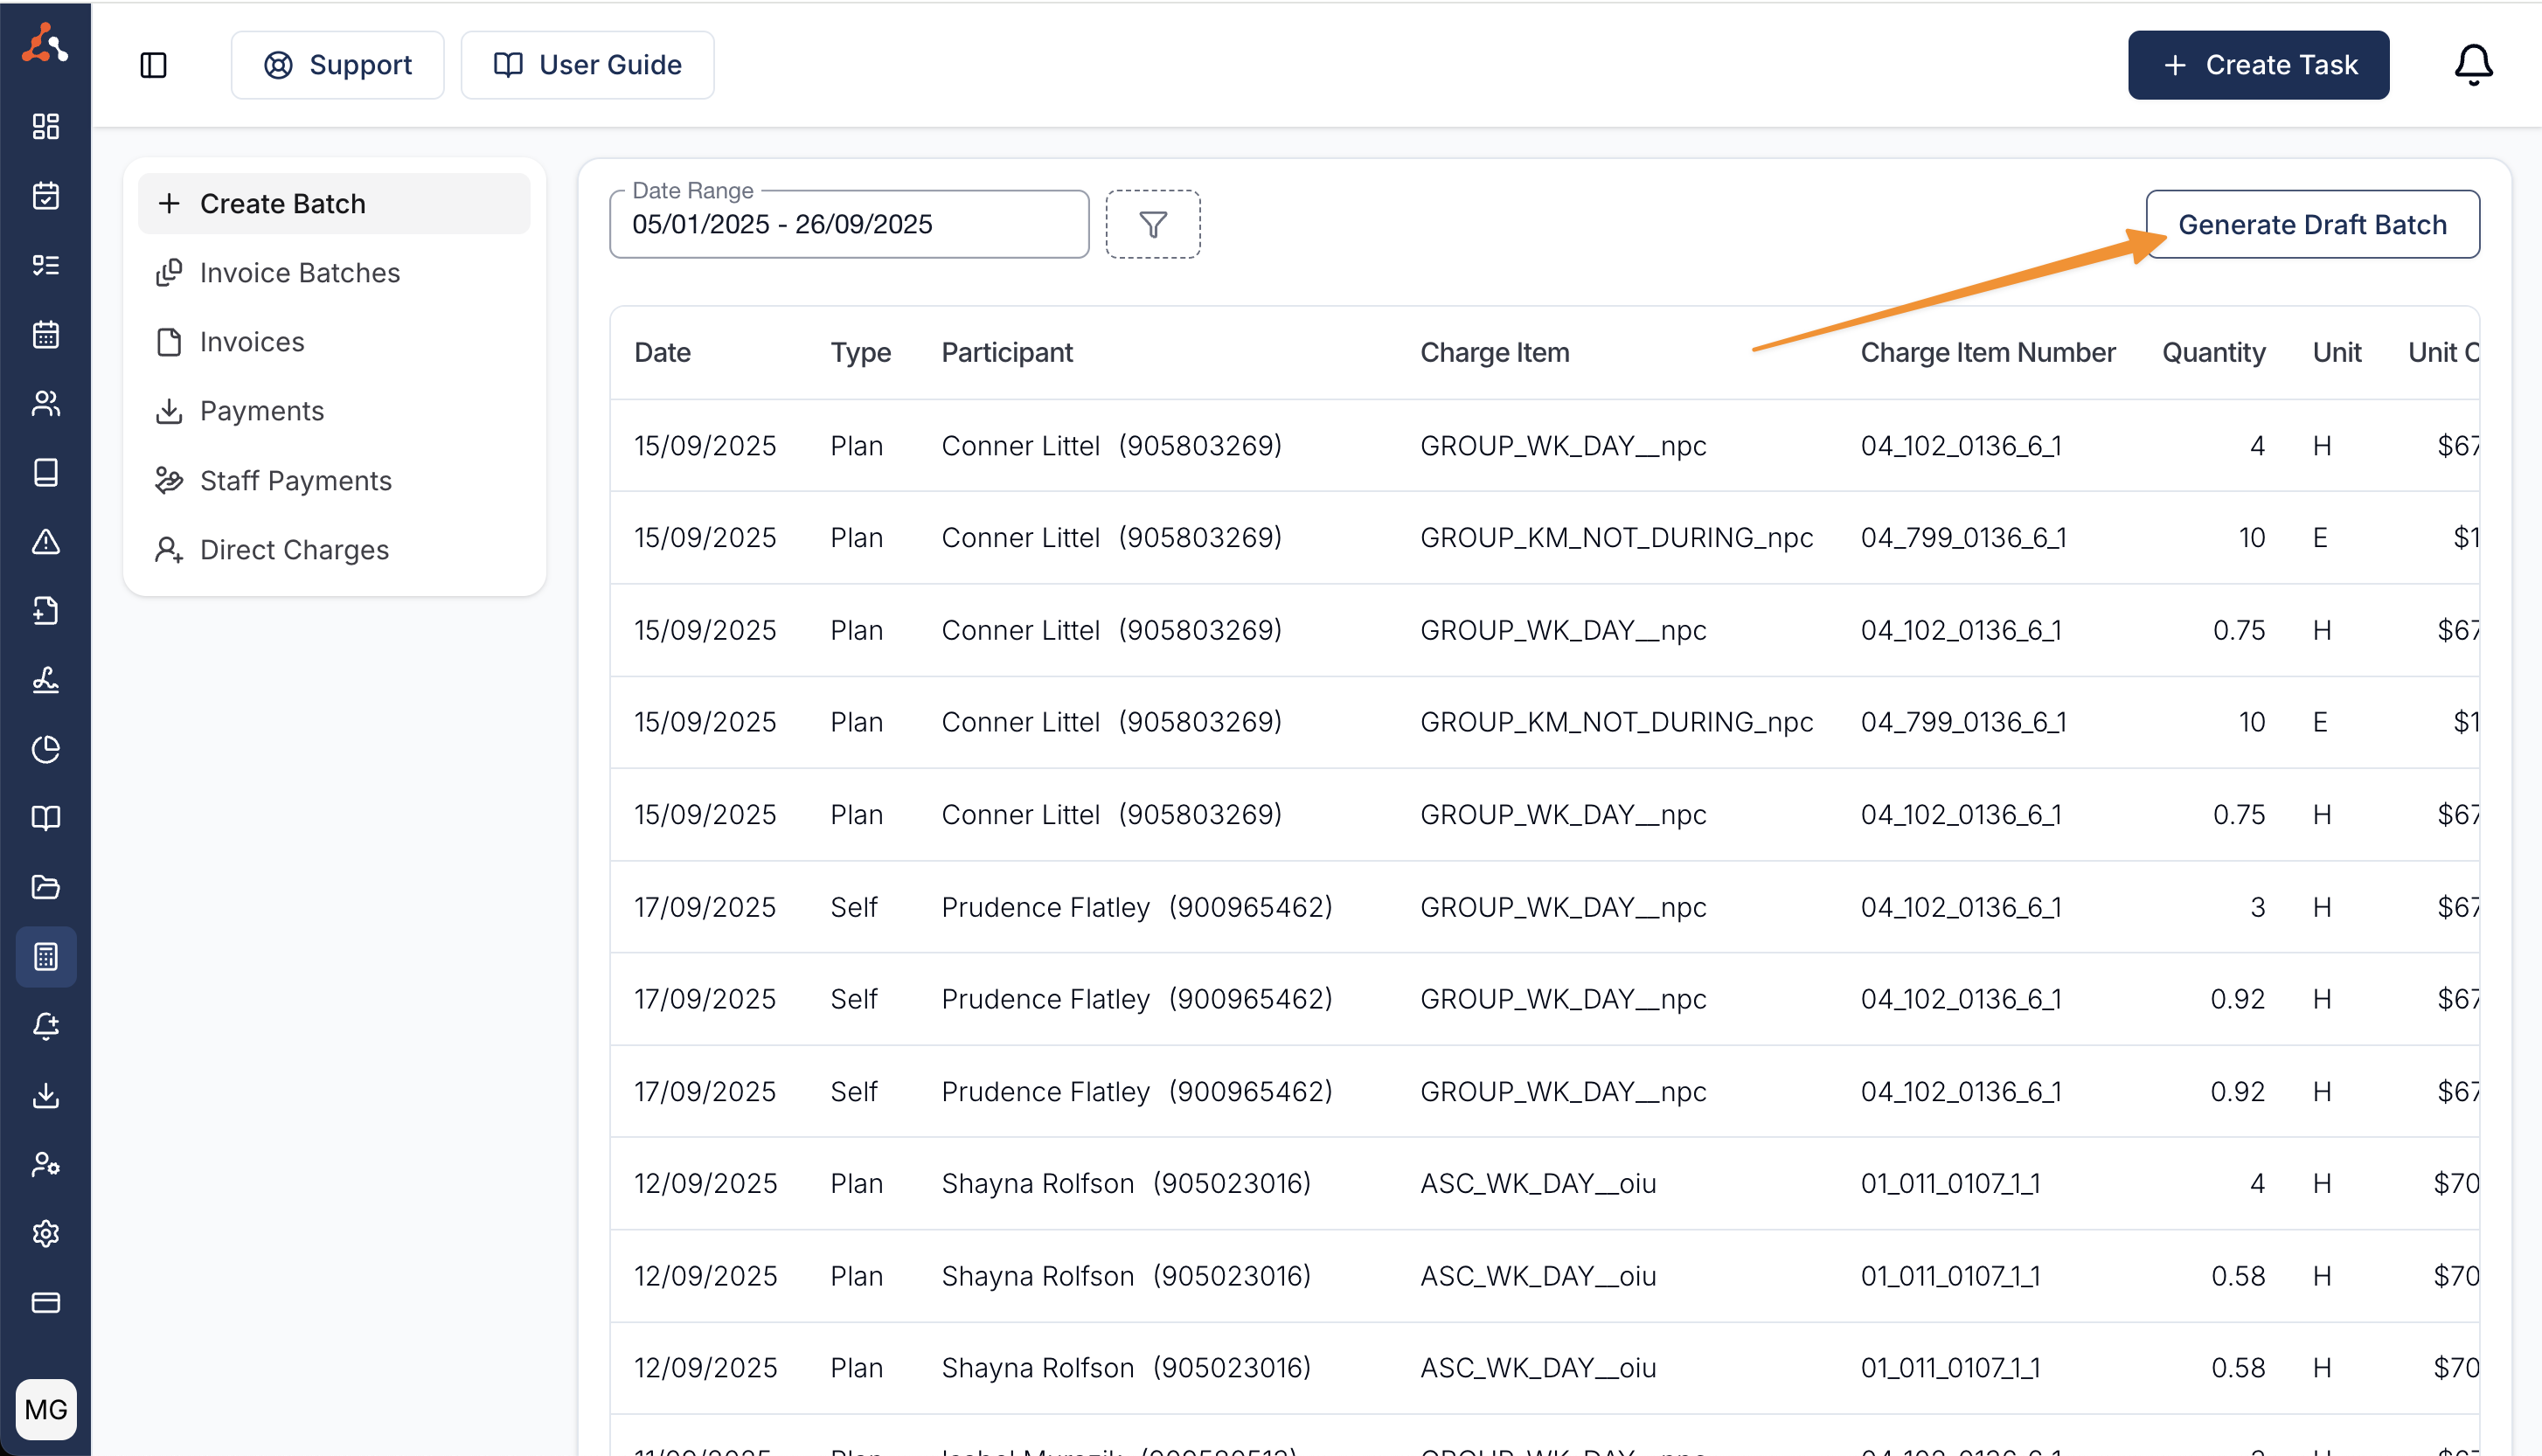Image resolution: width=2542 pixels, height=1456 pixels.
Task: Click the Quantity column header
Action: point(2212,352)
